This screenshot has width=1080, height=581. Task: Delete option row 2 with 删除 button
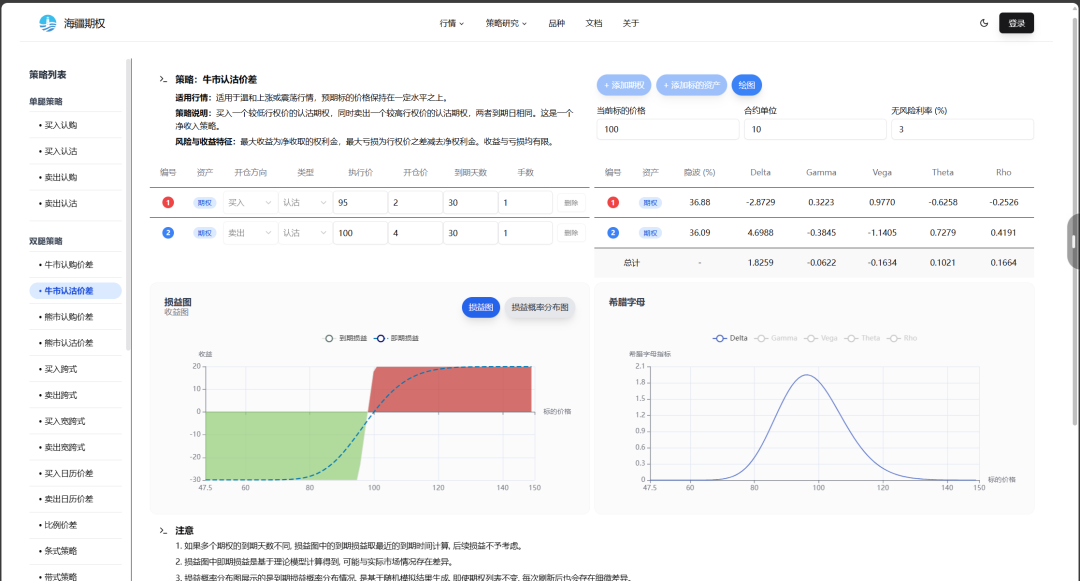point(571,233)
